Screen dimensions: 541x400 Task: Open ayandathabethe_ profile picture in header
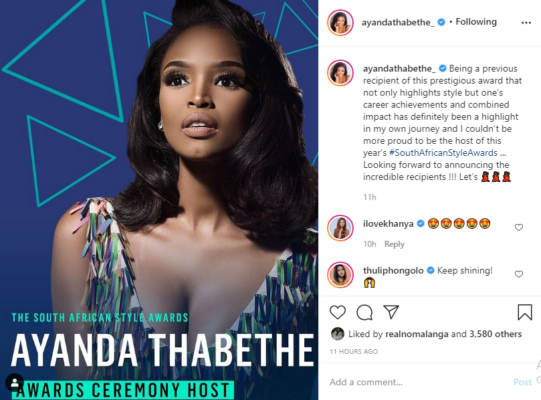tap(340, 23)
